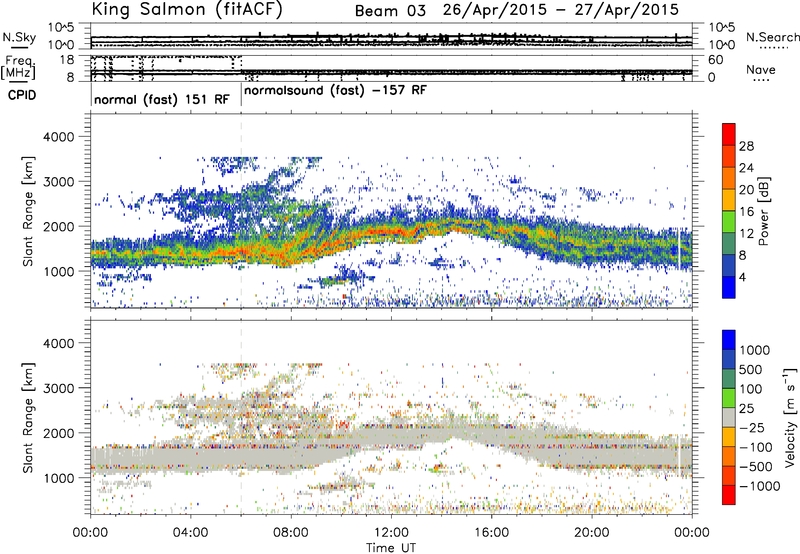This screenshot has width=800, height=554.
Task: Click the N.Search legend label
Action: (772, 37)
